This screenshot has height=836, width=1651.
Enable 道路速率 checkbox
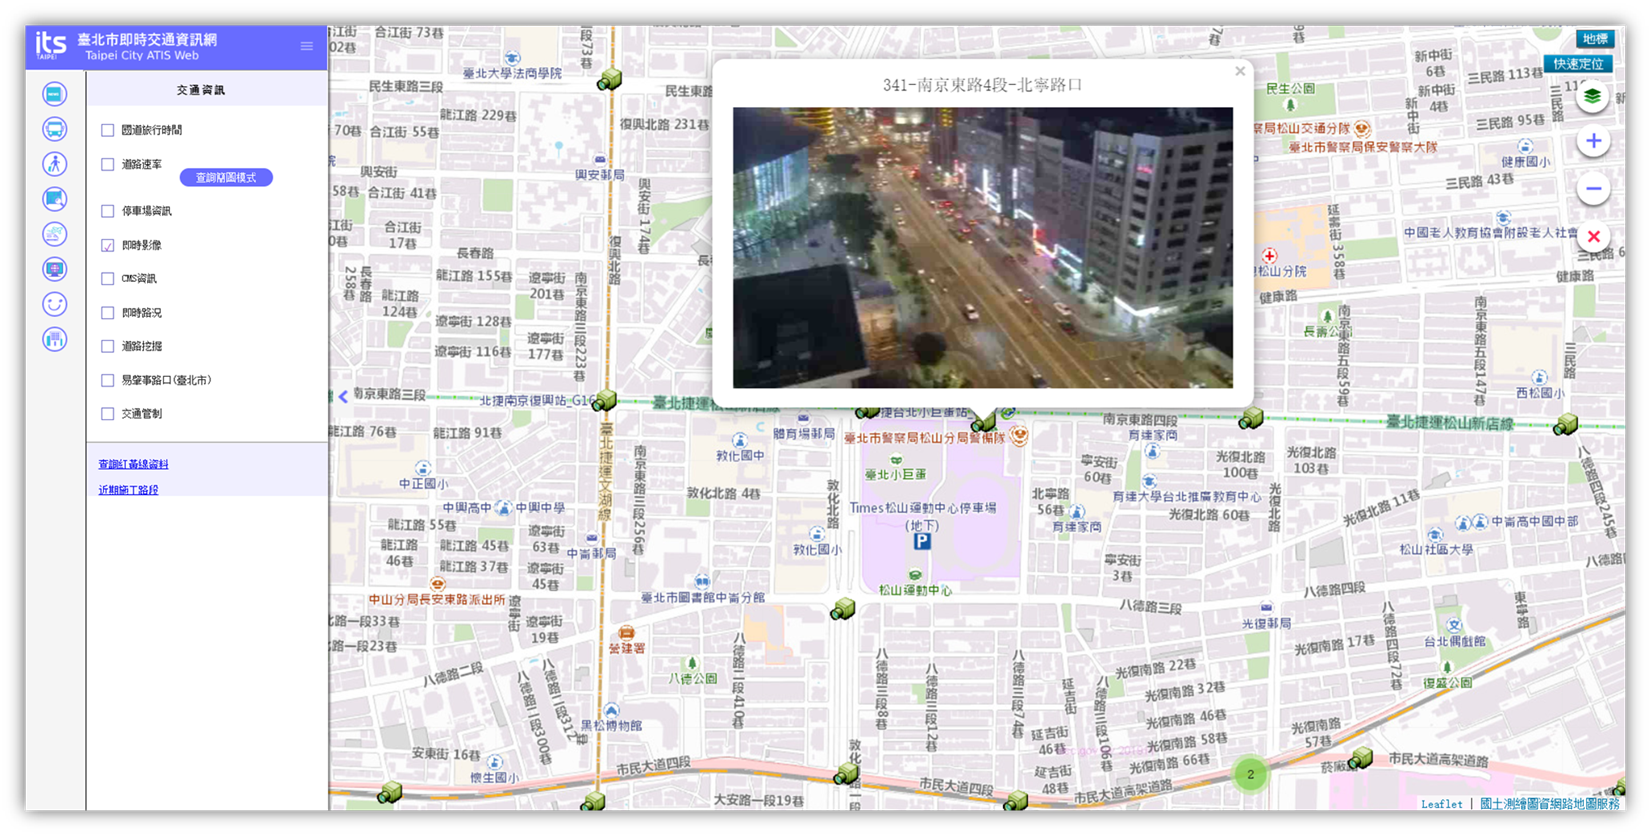click(x=108, y=164)
